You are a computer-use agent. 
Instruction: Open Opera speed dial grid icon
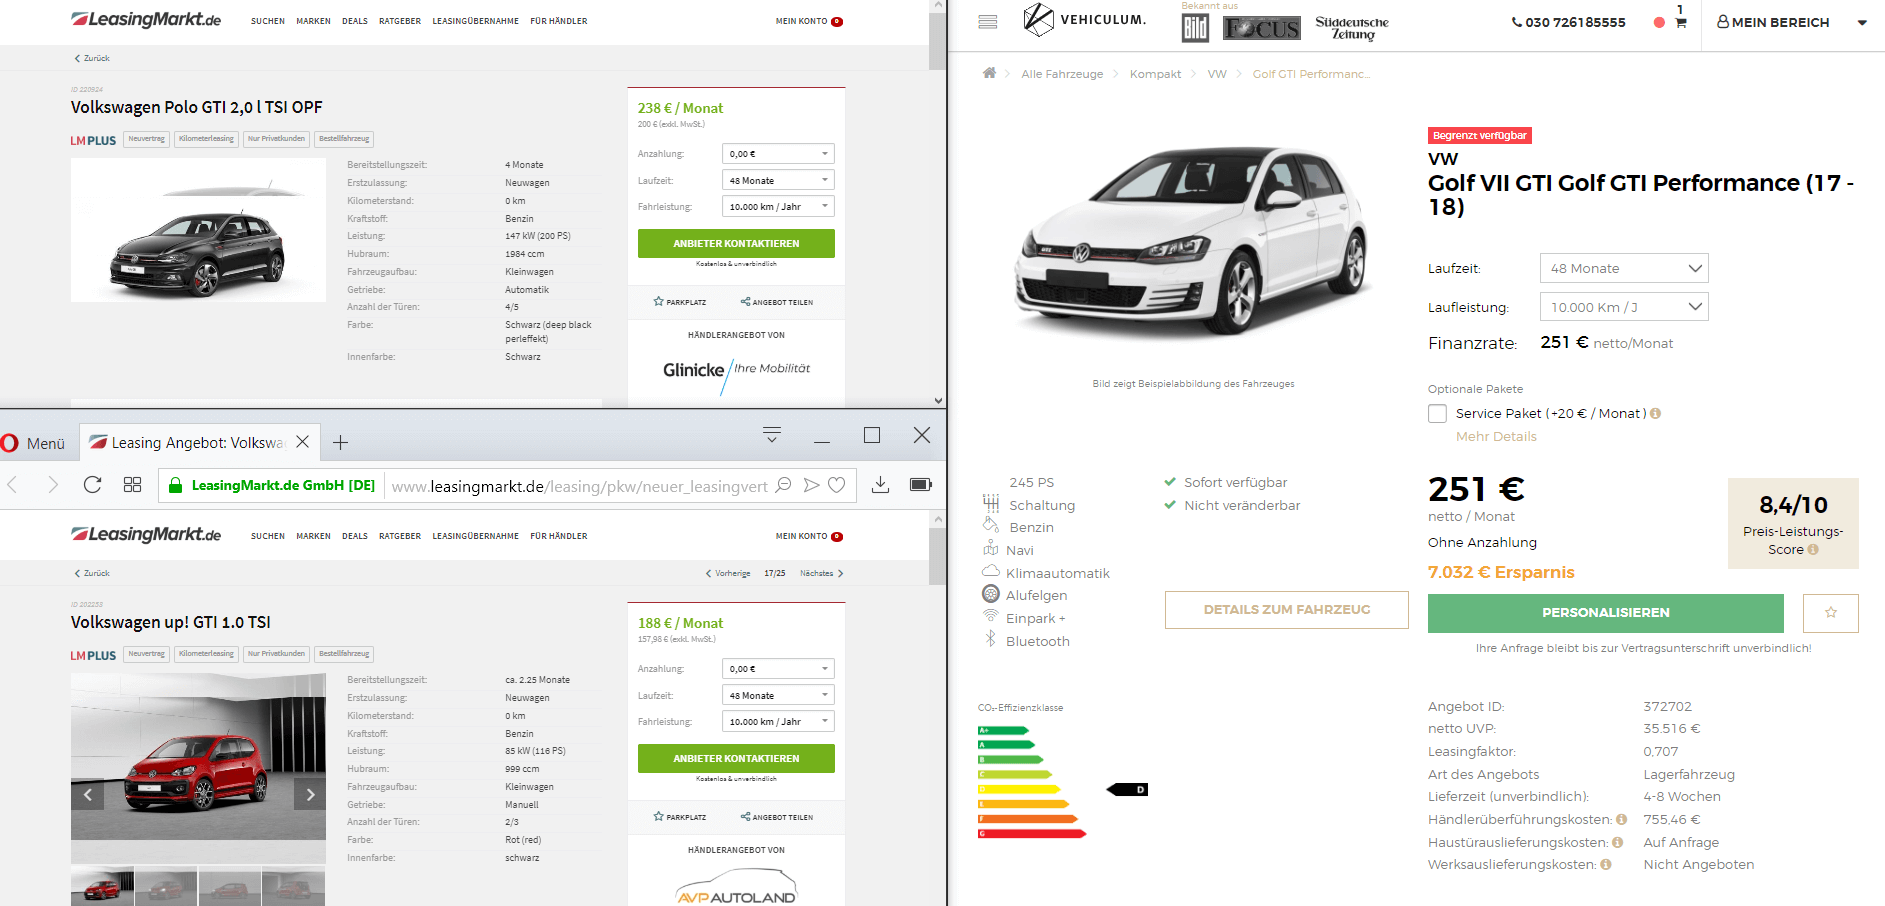[x=132, y=485]
